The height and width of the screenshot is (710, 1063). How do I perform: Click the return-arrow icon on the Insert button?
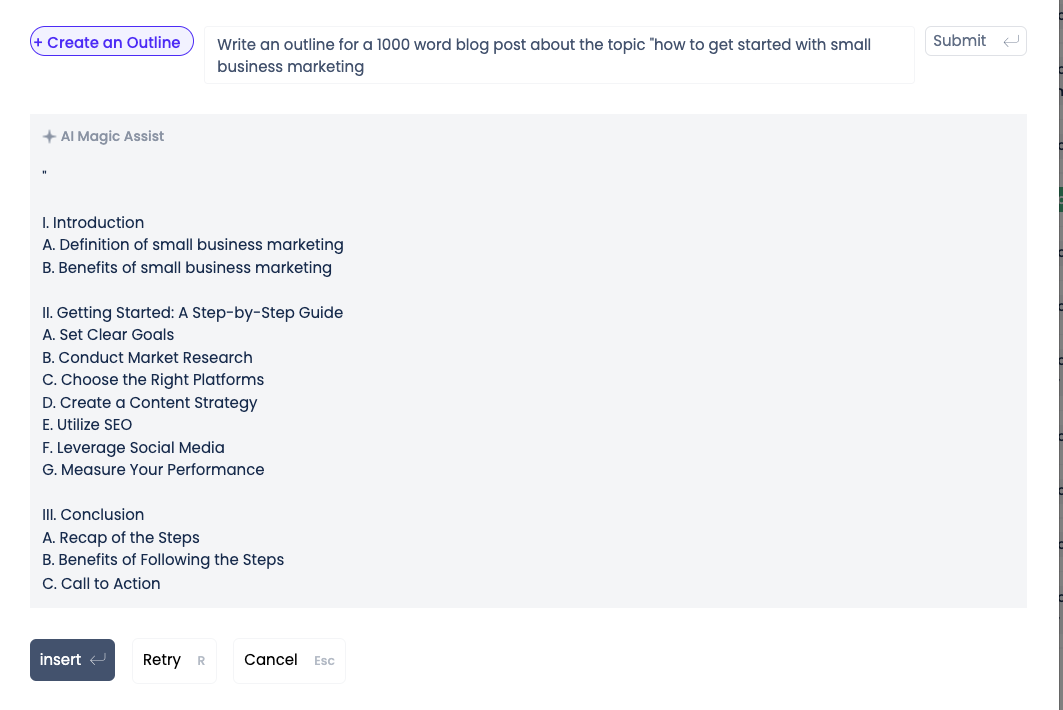[x=97, y=660]
